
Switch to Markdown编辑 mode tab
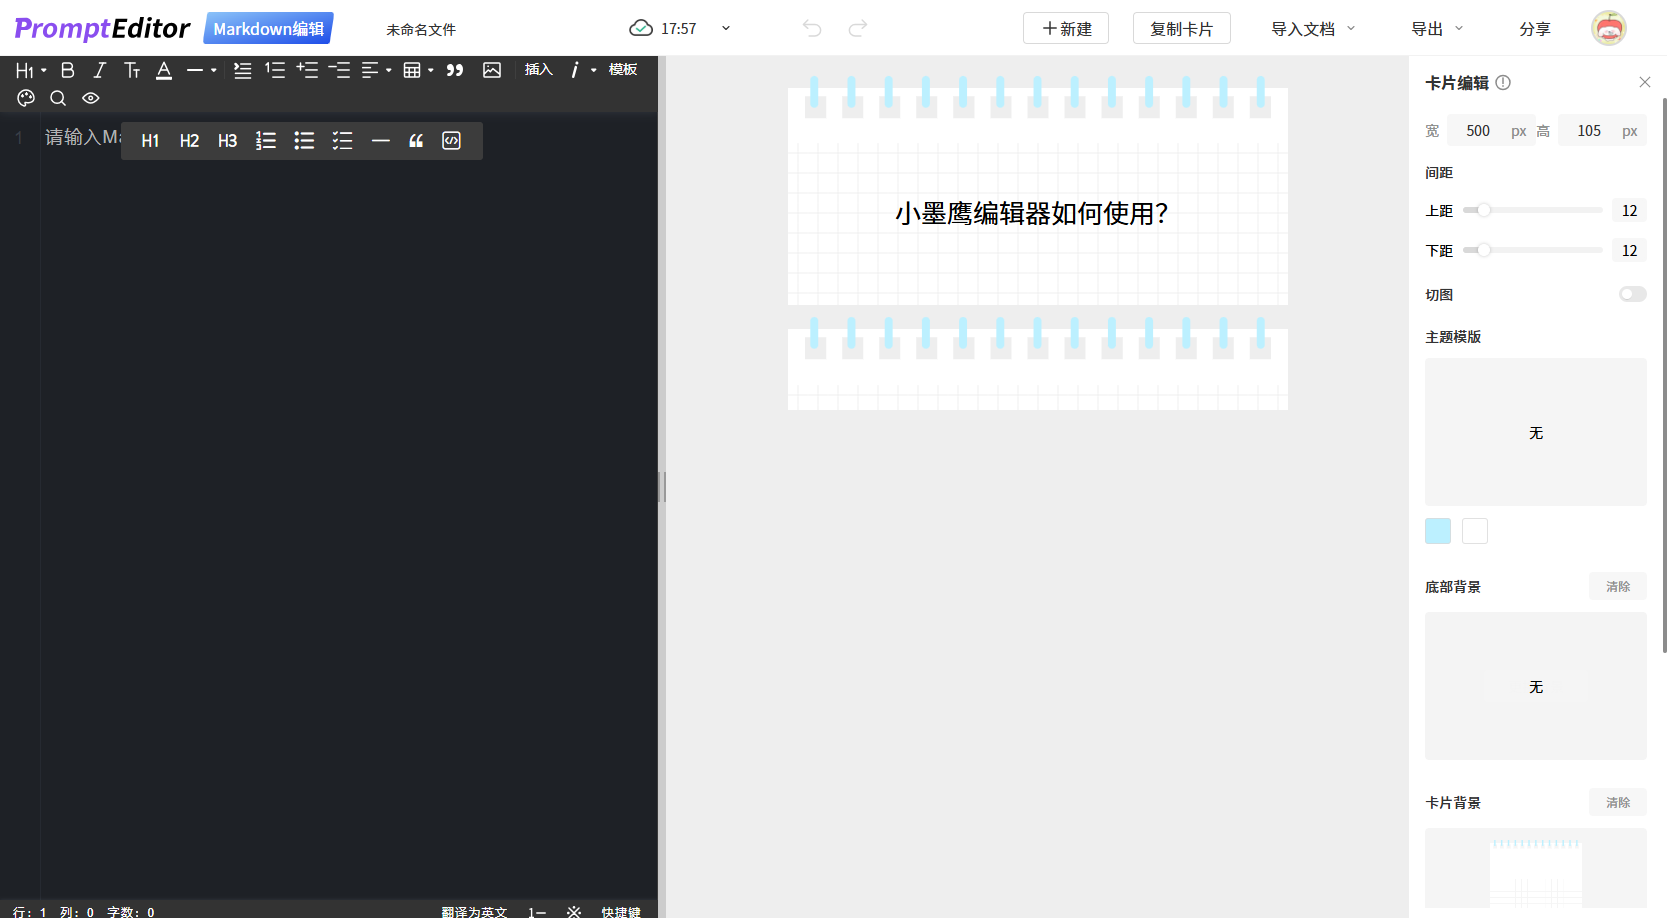267,28
